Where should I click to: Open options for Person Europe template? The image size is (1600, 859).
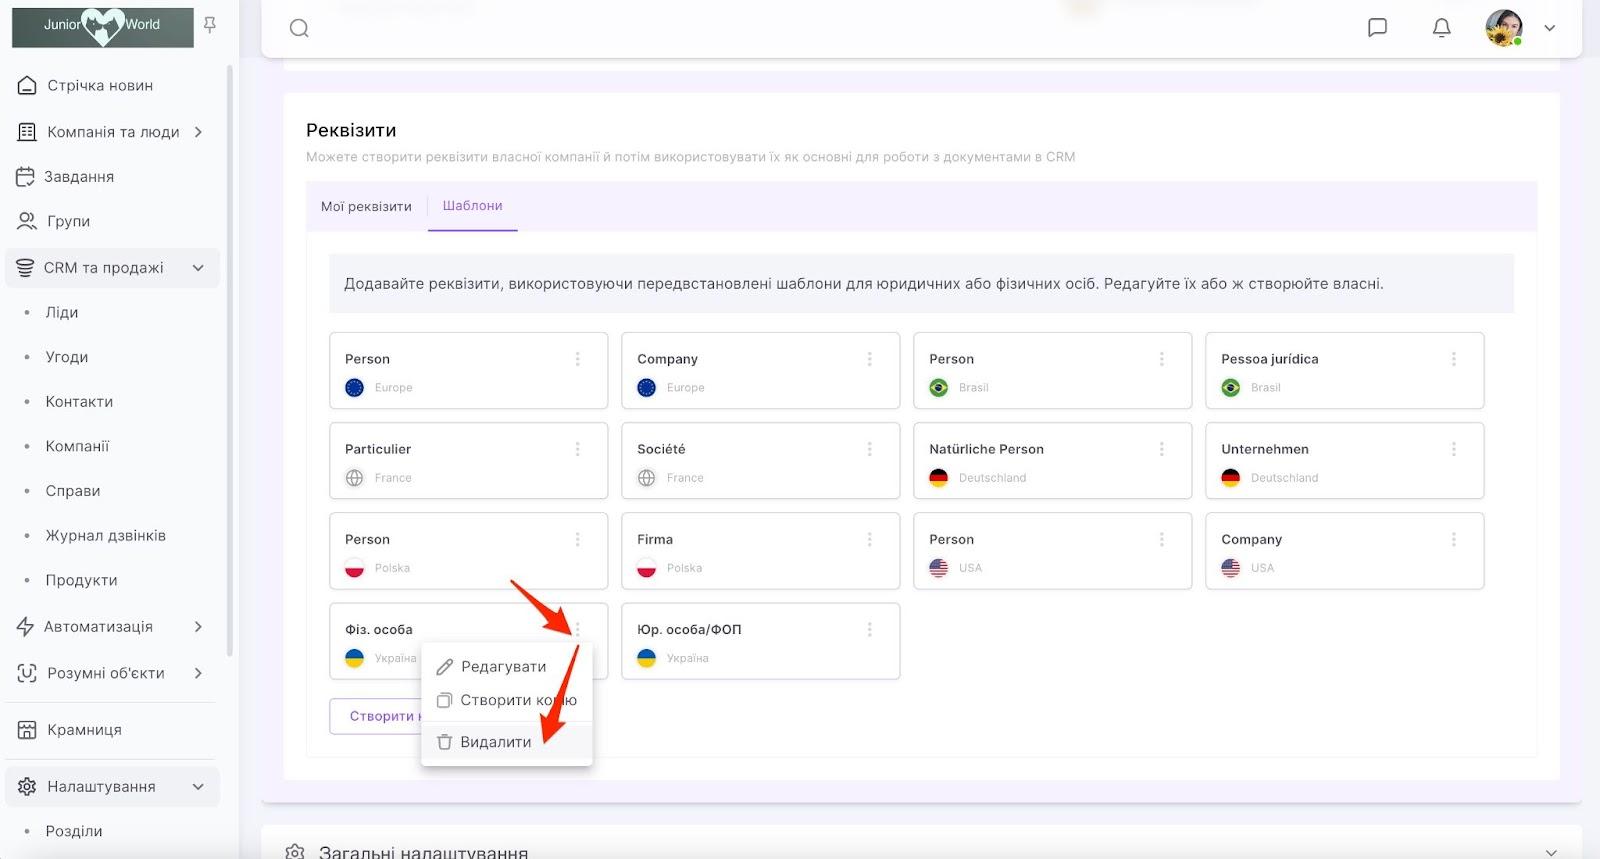click(x=577, y=359)
